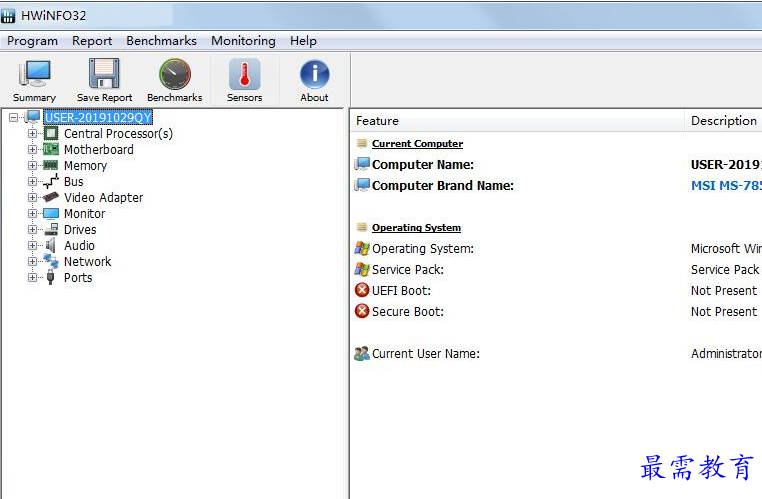This screenshot has height=499, width=762.
Task: Click the Current Computer section heading
Action: [417, 144]
